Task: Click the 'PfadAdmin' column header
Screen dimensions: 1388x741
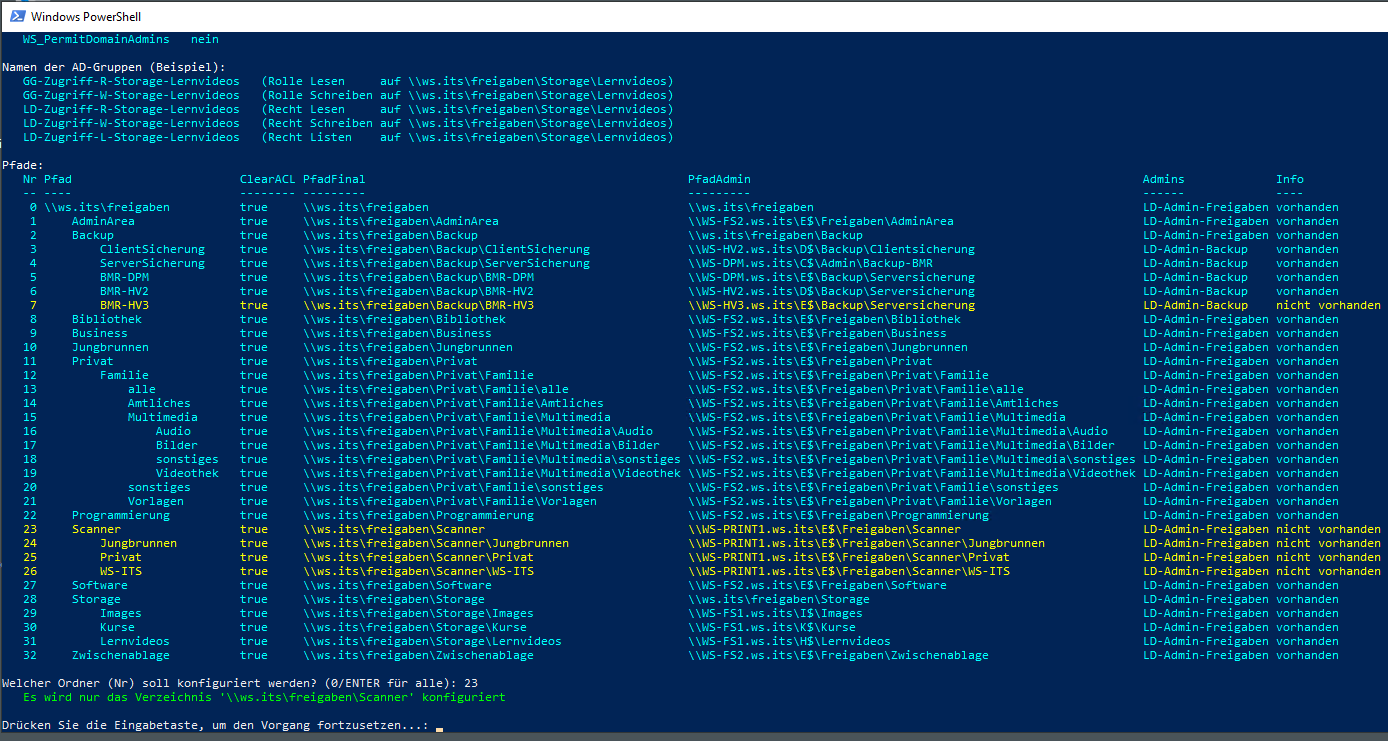Action: pyautogui.click(x=719, y=179)
